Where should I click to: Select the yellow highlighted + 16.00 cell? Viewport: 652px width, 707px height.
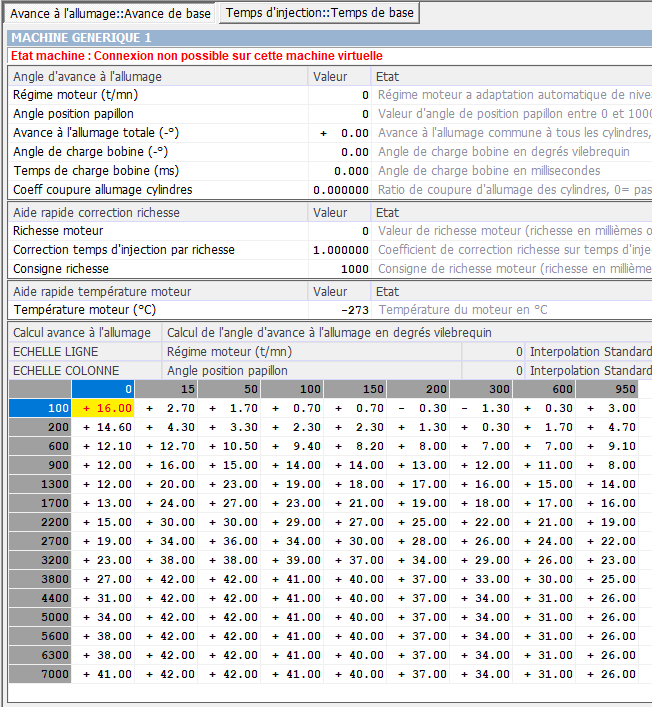[x=105, y=408]
